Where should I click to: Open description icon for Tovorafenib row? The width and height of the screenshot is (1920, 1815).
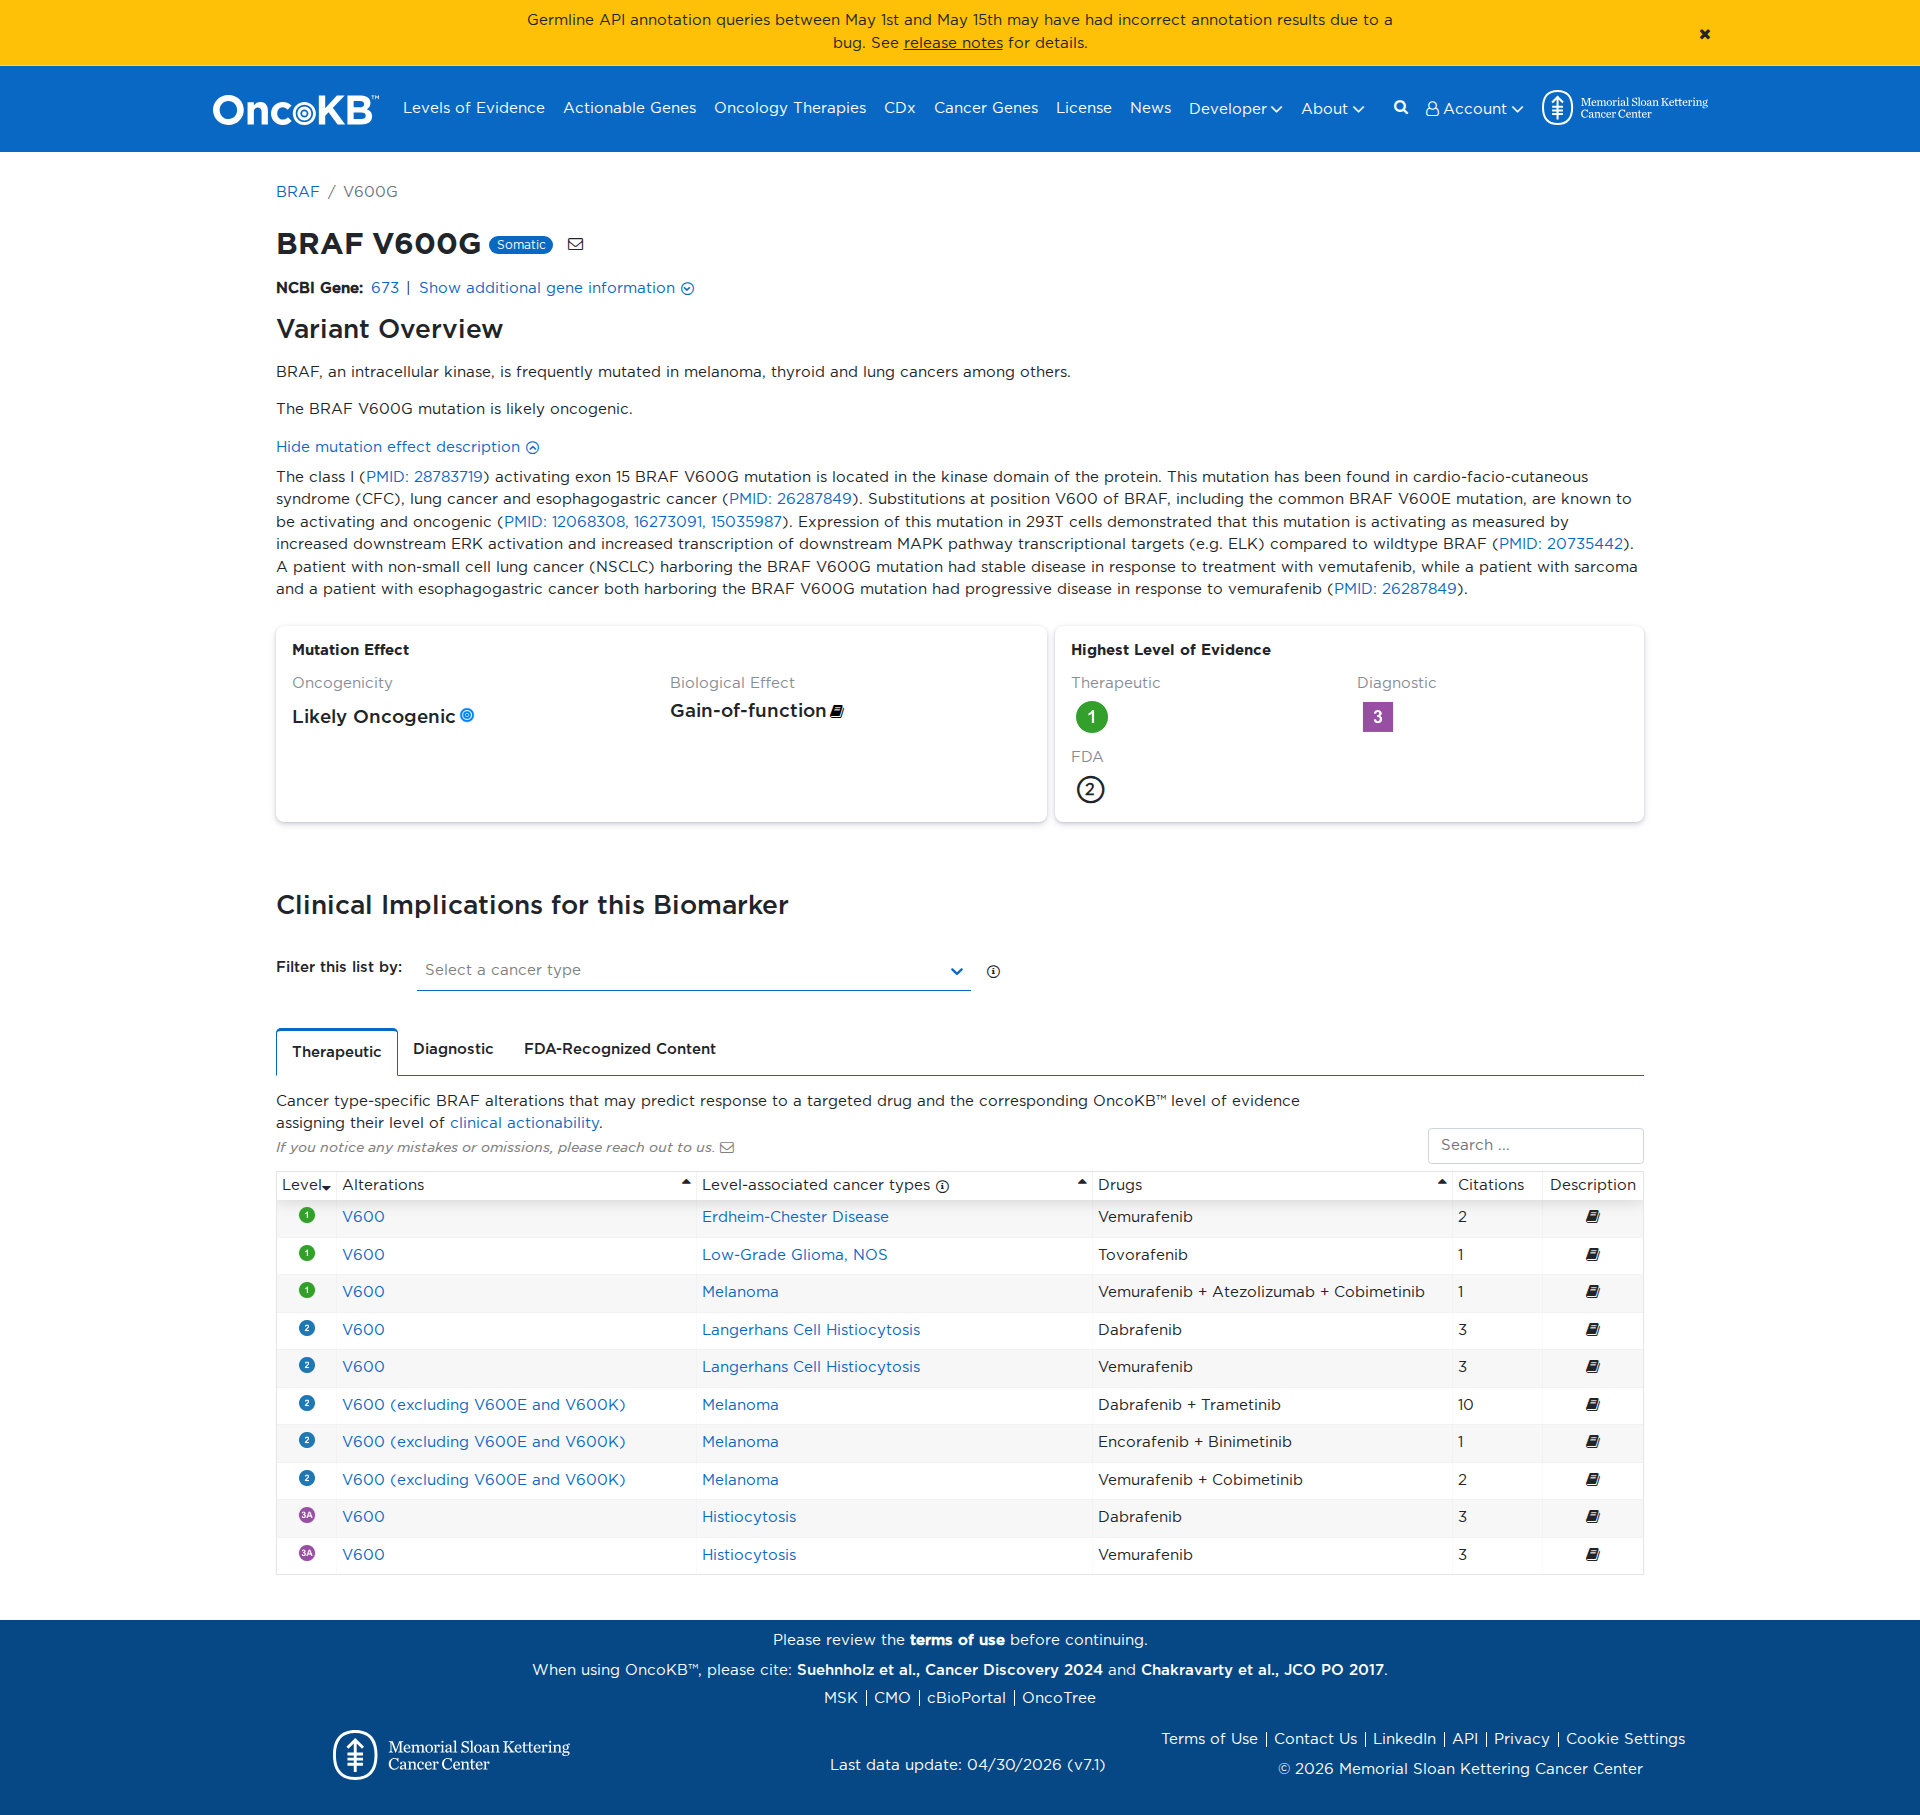[x=1593, y=1254]
